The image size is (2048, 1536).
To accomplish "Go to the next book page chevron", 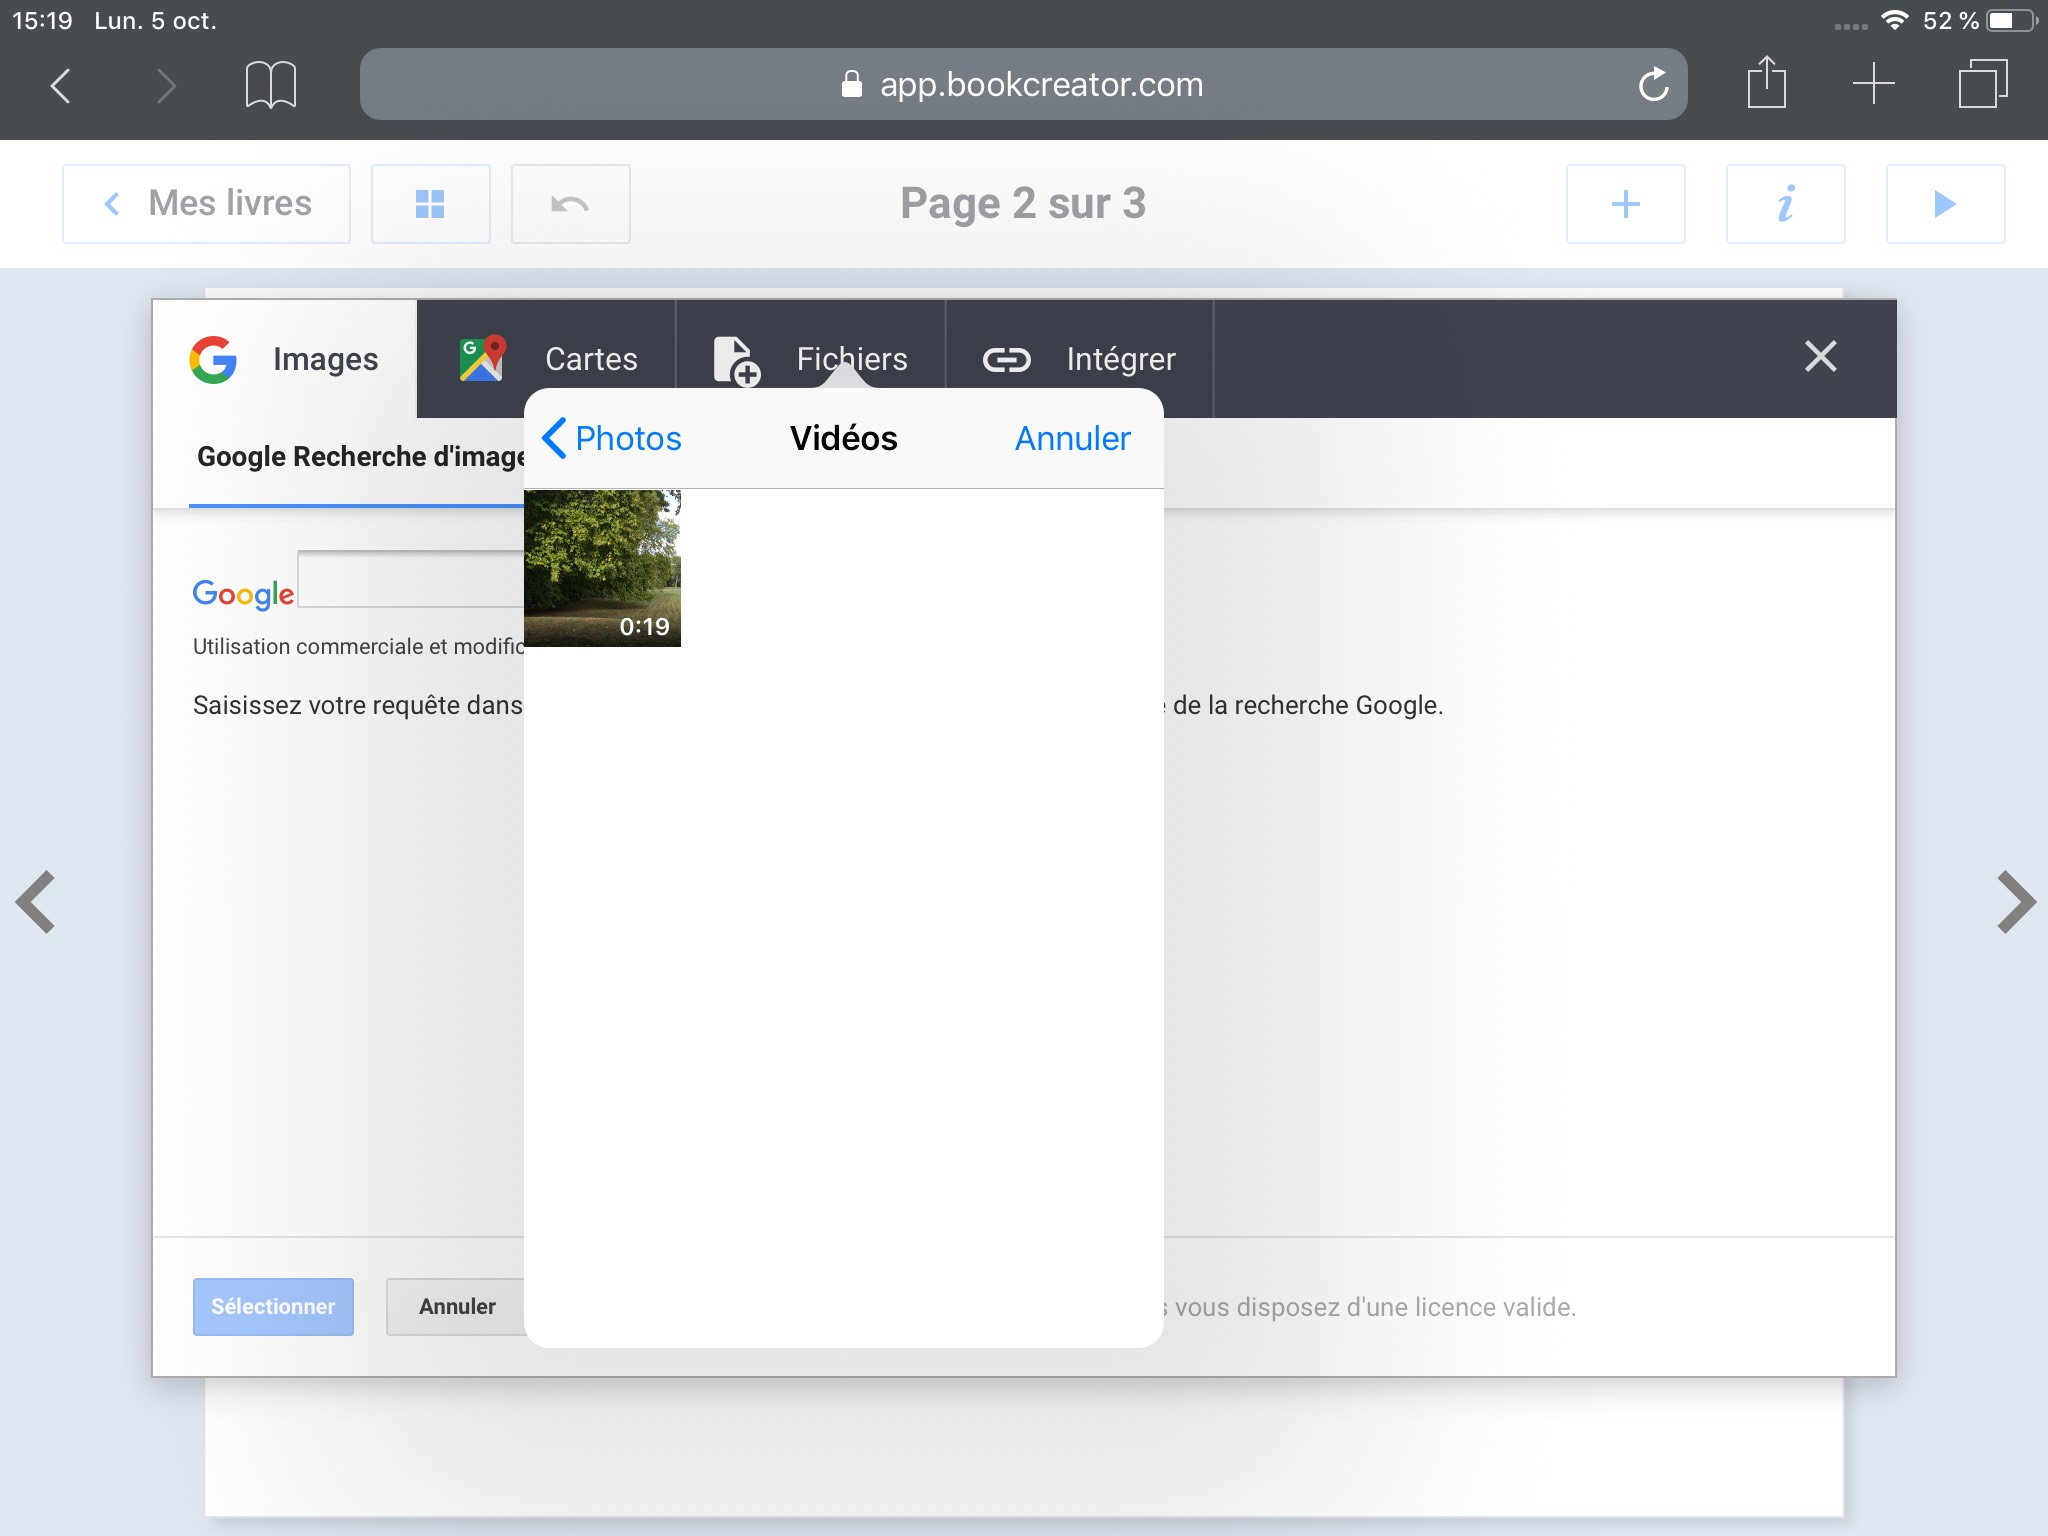I will click(x=2015, y=902).
